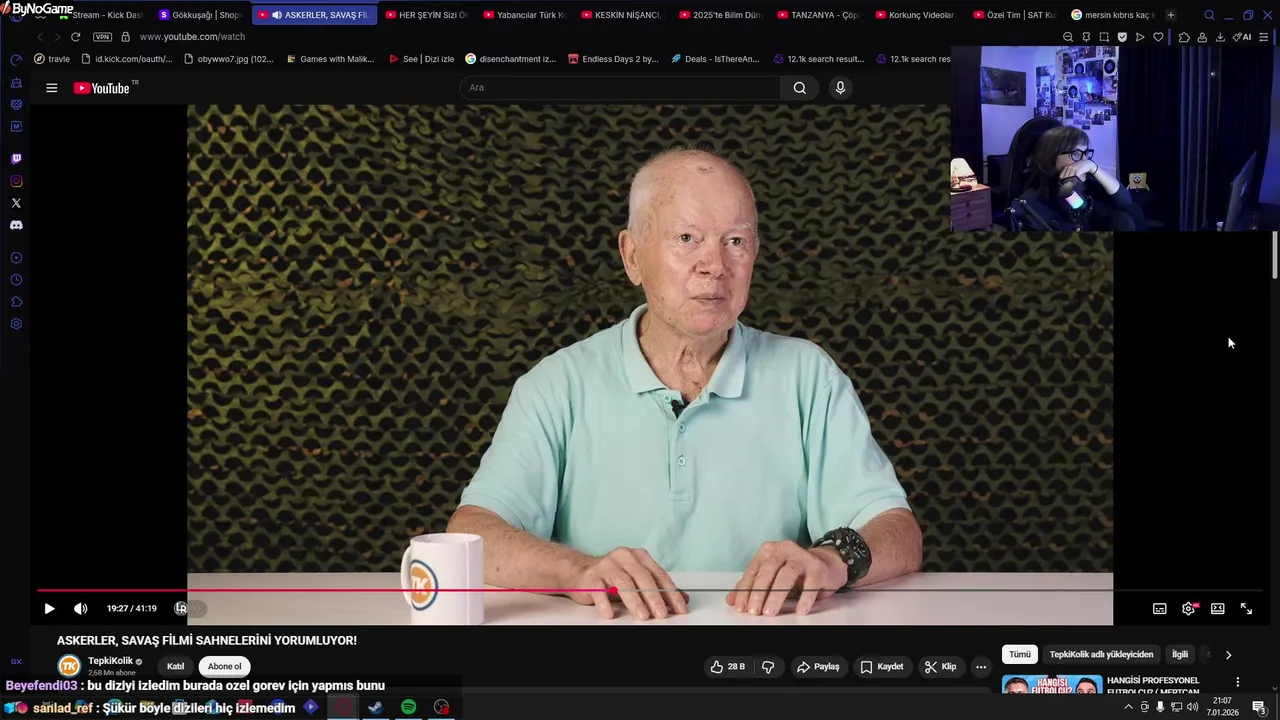Open X in the Opera sidebar
The height and width of the screenshot is (720, 1280).
[16, 203]
